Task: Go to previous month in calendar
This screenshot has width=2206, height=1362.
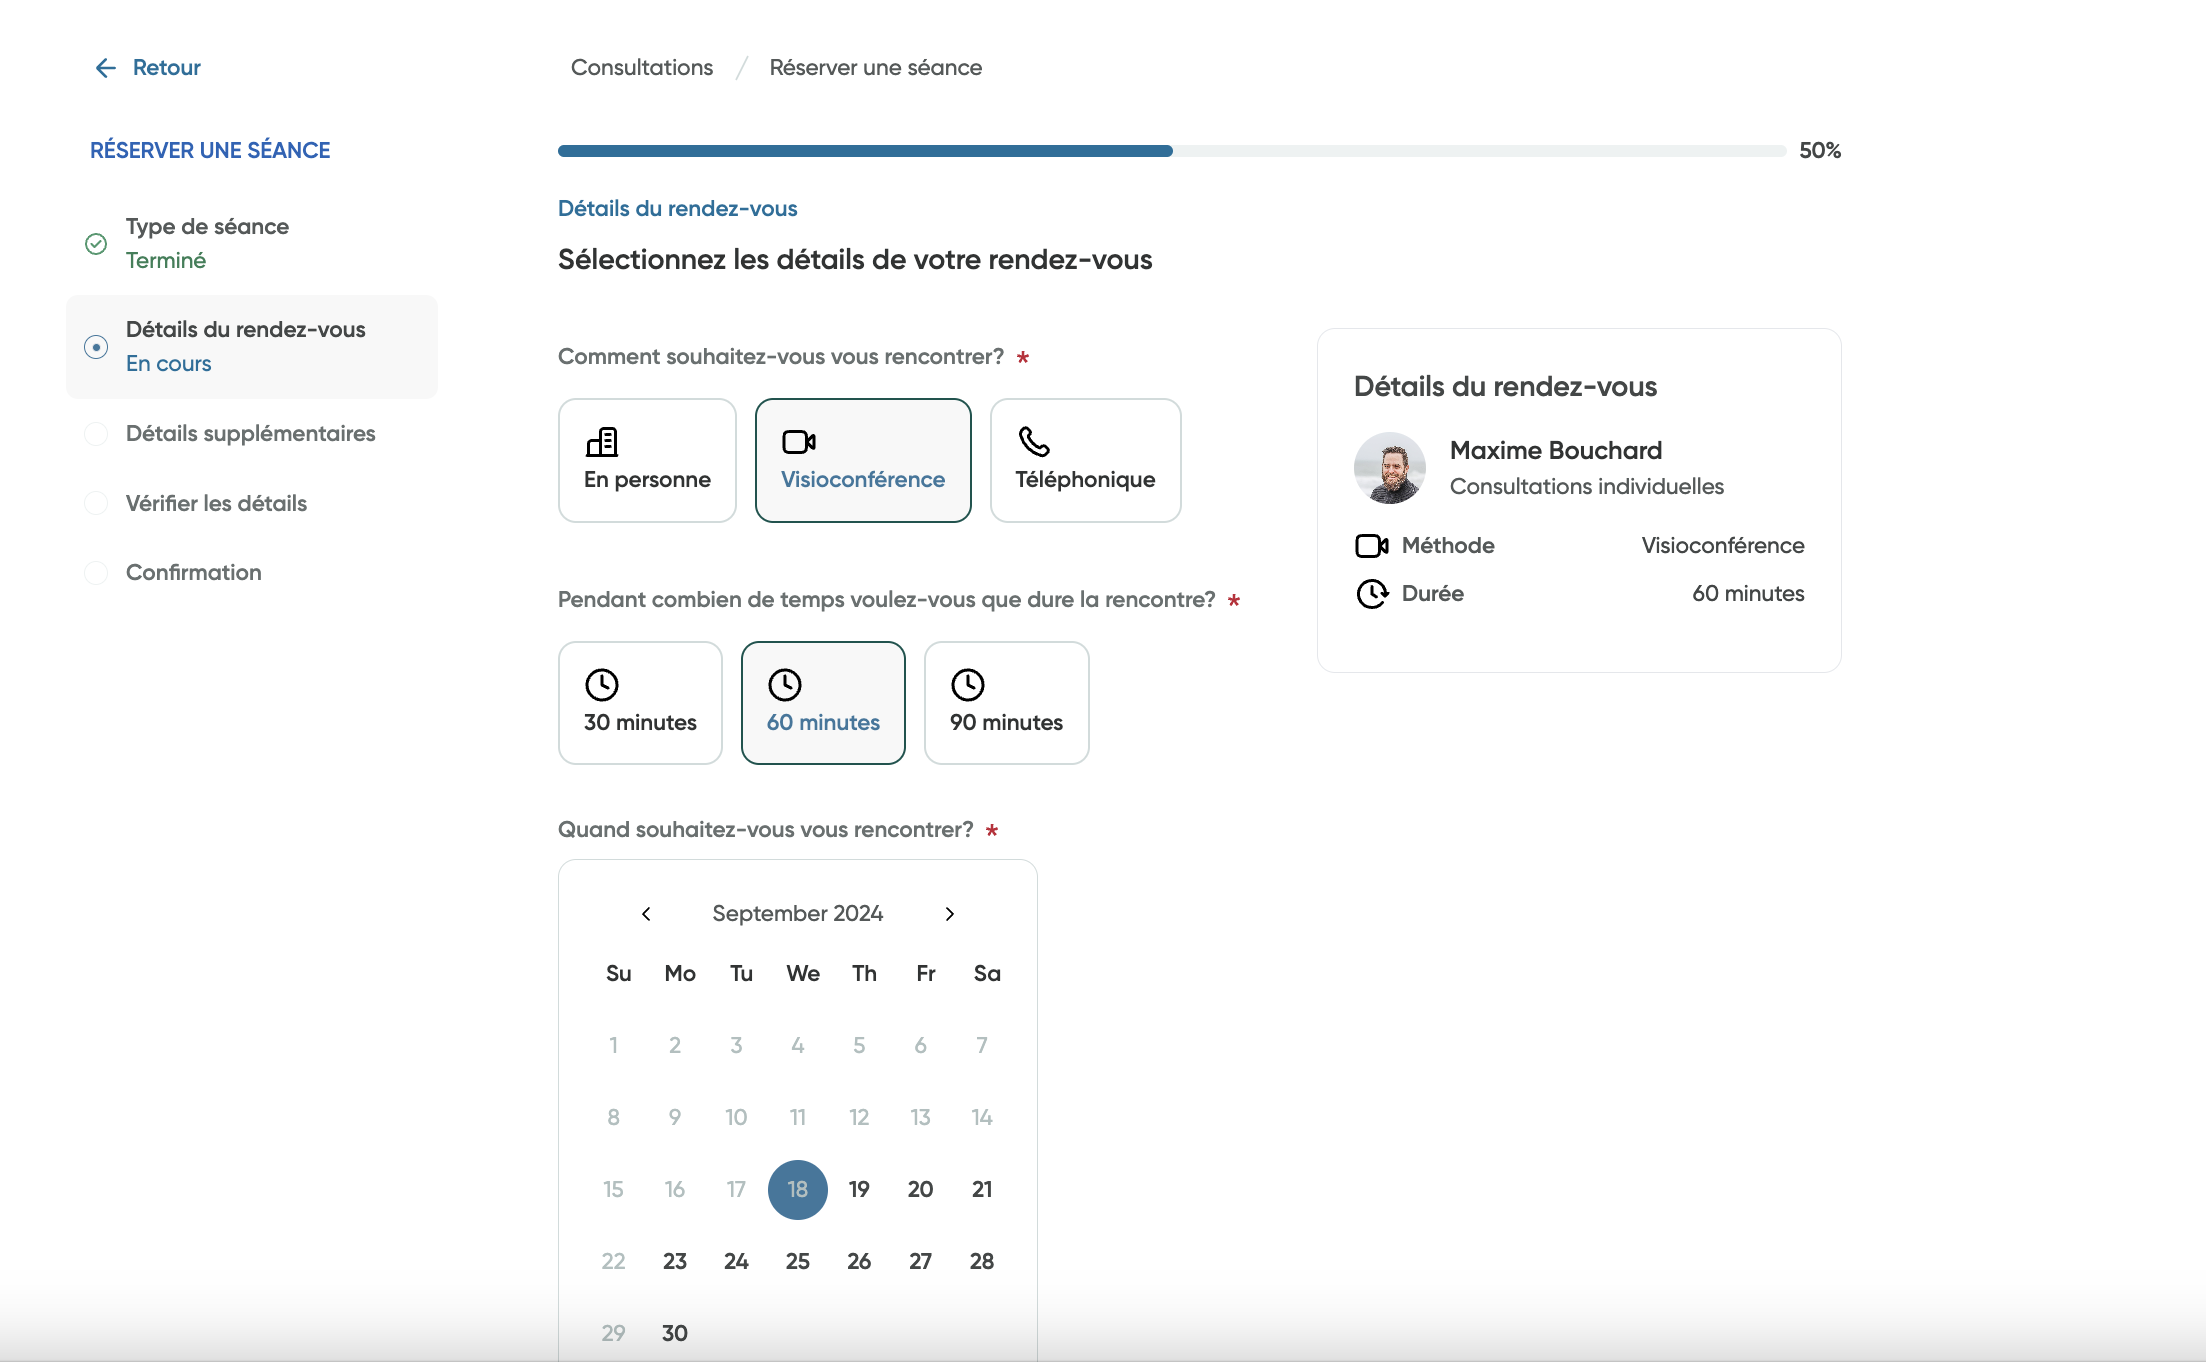Action: click(646, 913)
